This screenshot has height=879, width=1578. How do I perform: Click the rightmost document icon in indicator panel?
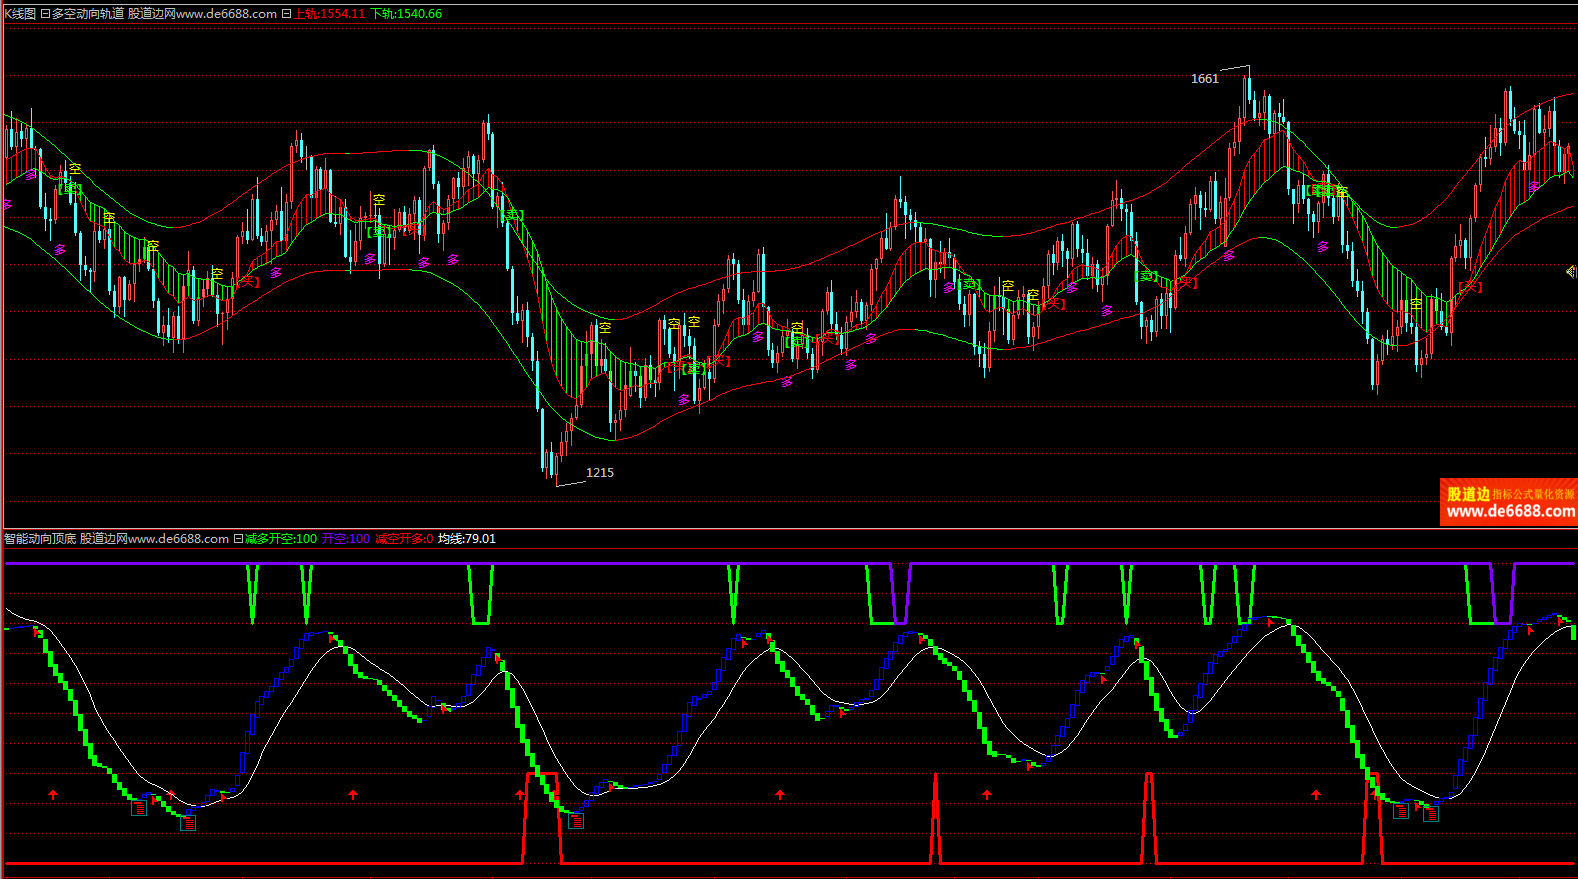[x=1431, y=814]
